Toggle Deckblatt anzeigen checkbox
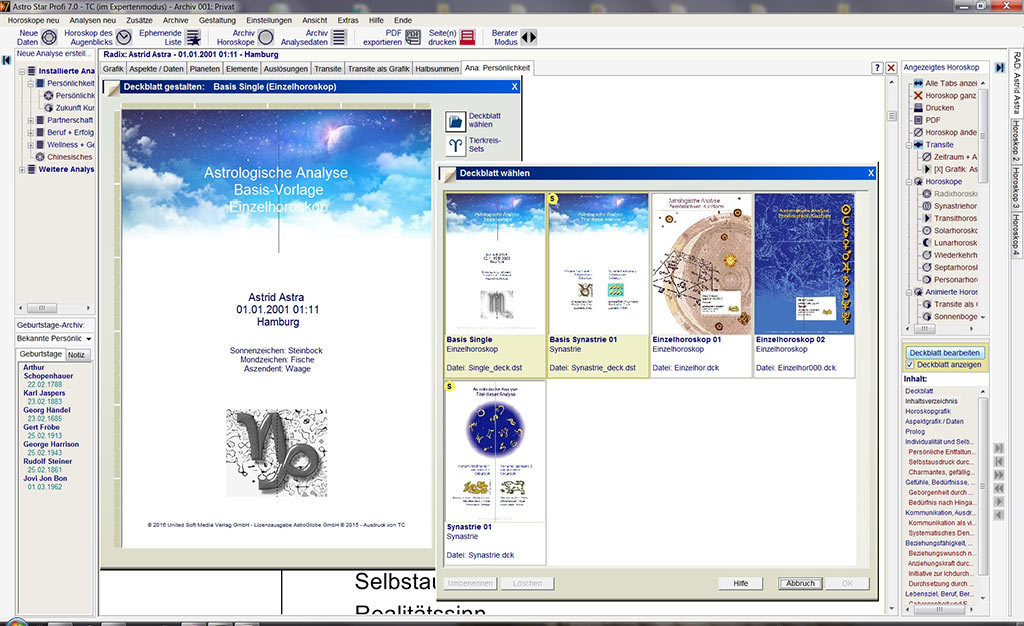 [910, 365]
